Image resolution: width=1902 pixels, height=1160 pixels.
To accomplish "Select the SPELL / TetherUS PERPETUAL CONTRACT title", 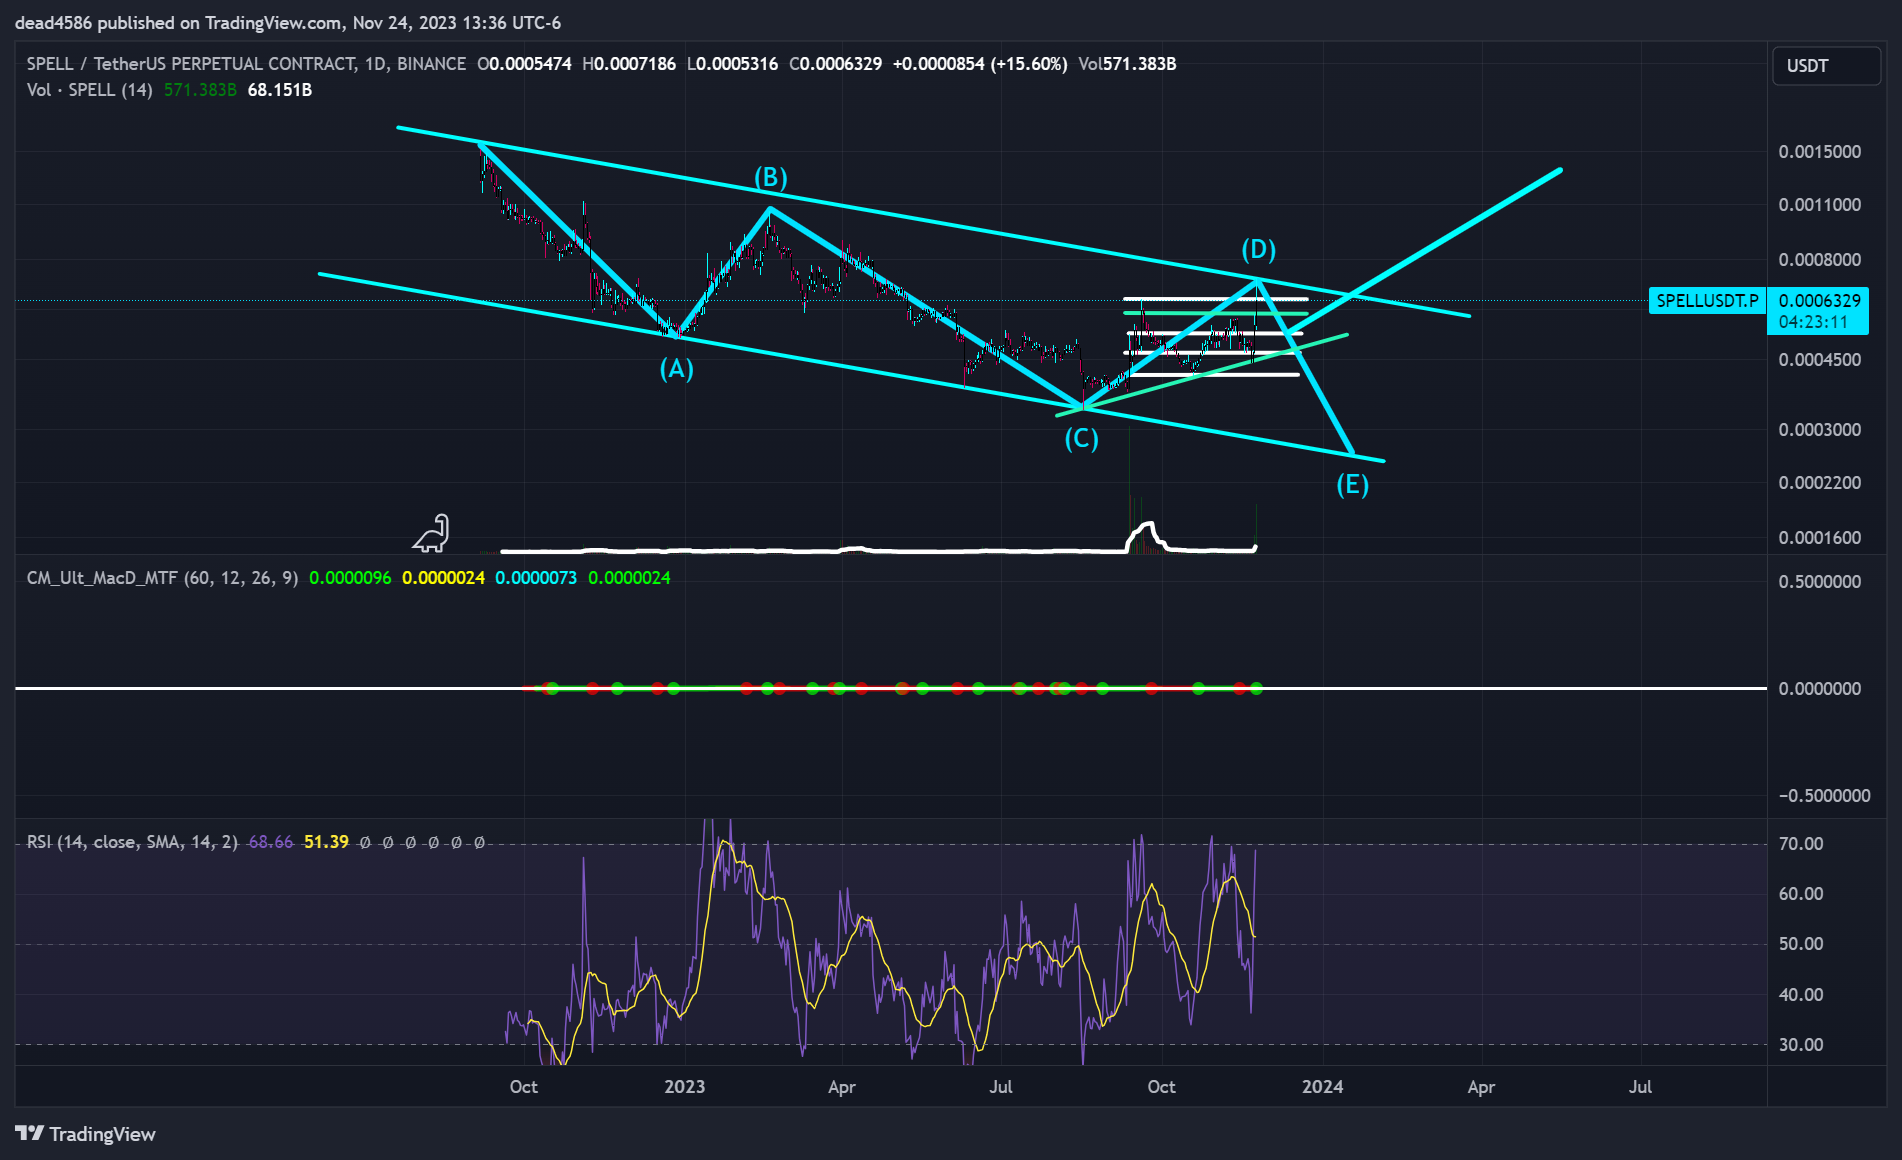I will coord(246,64).
